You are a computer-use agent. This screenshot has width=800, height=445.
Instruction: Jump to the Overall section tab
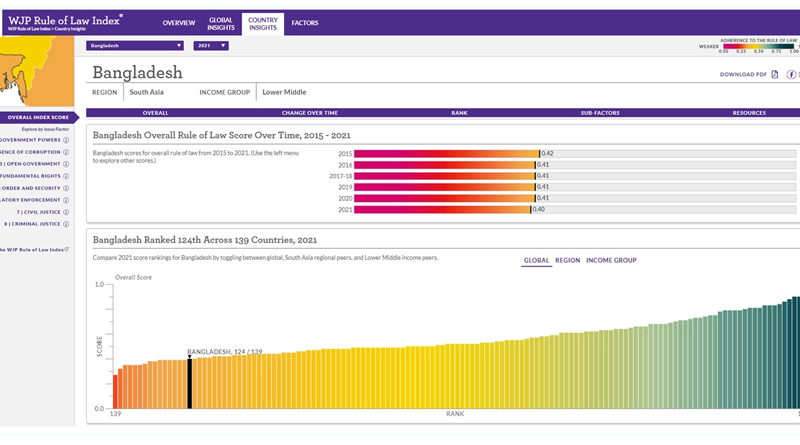pyautogui.click(x=155, y=113)
